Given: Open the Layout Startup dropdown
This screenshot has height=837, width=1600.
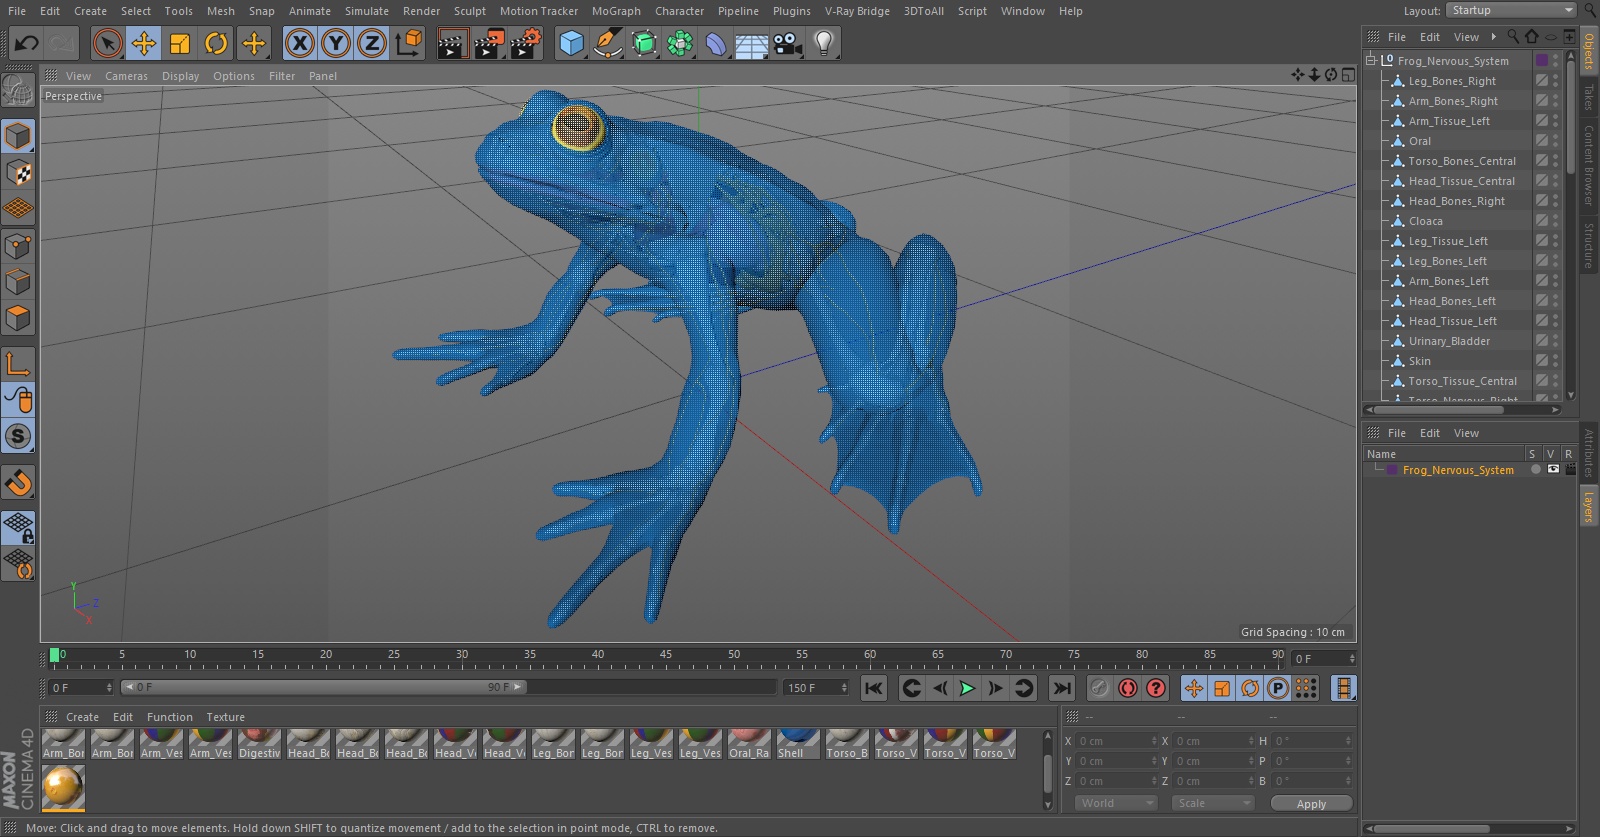Looking at the screenshot, I should click(x=1512, y=10).
